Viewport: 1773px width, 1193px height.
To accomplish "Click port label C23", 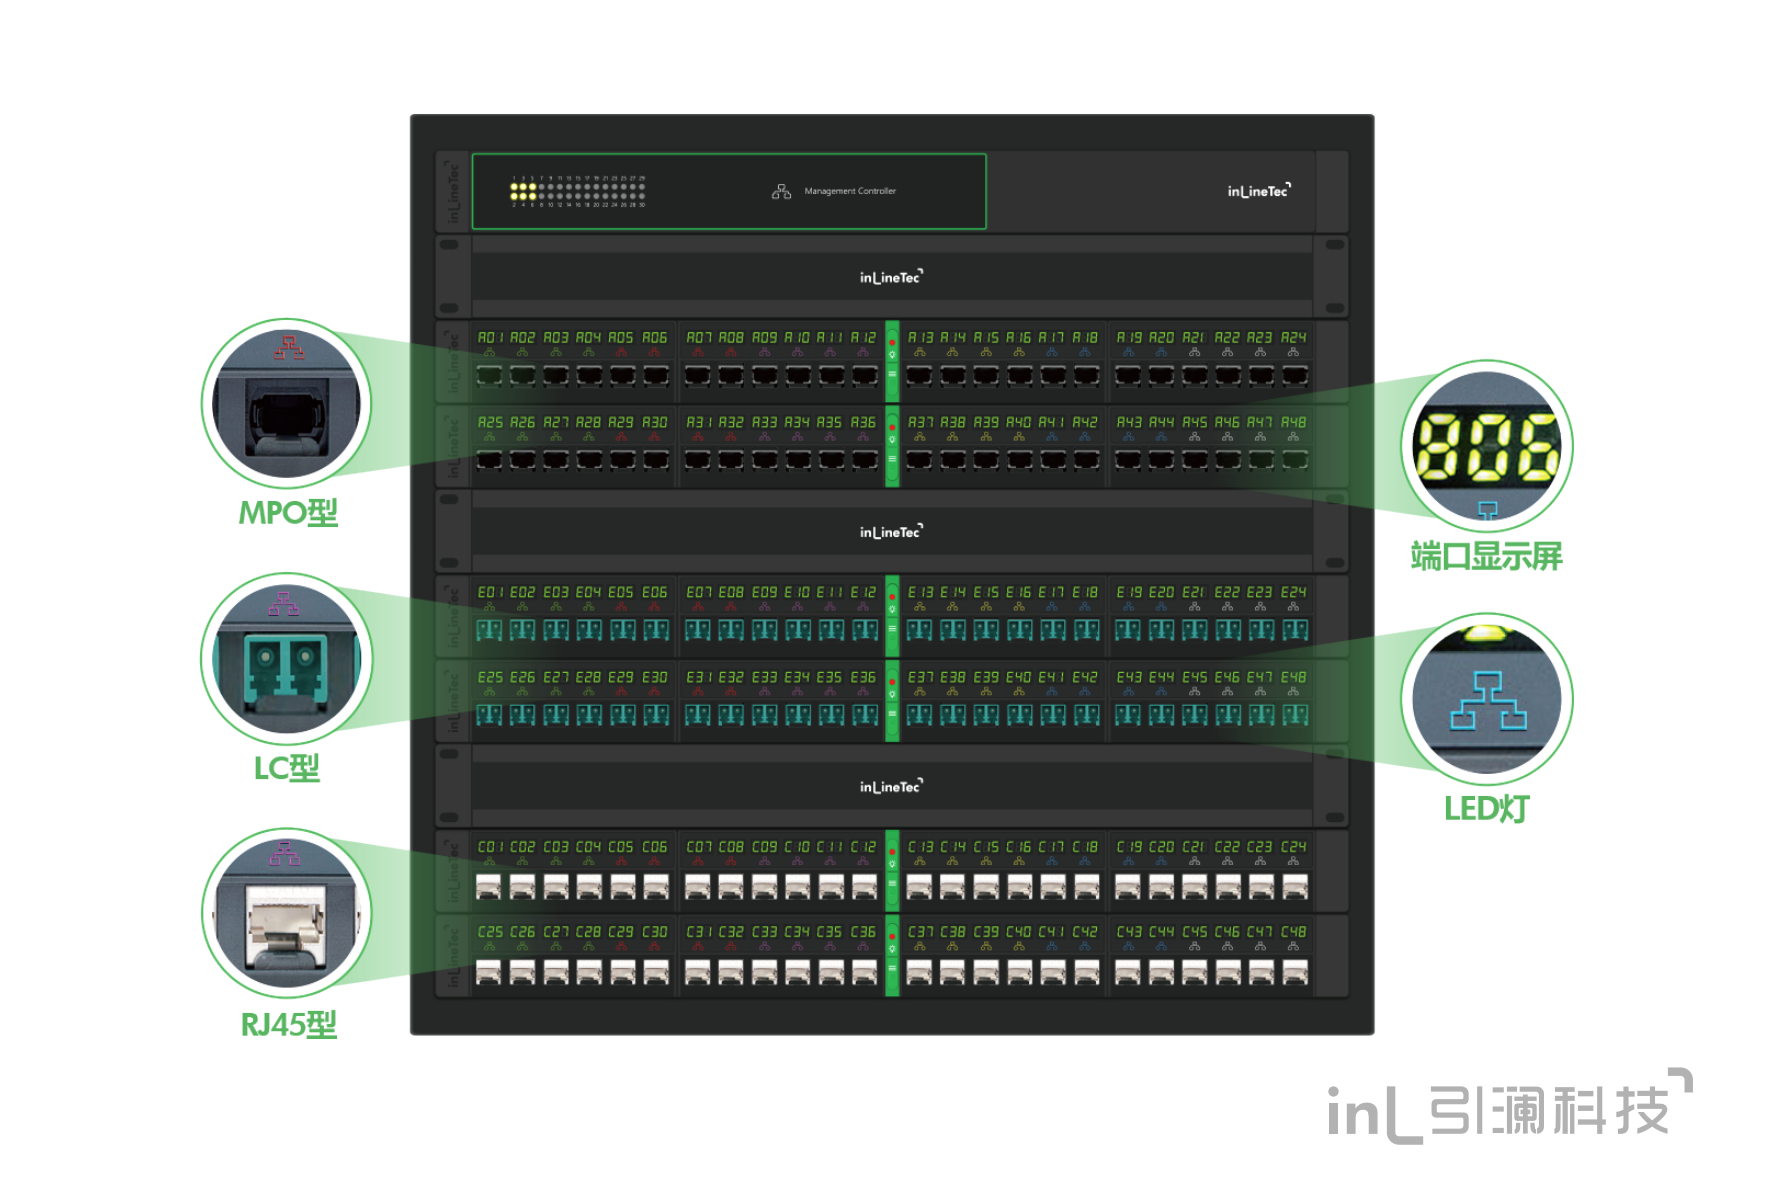I will pyautogui.click(x=1260, y=847).
